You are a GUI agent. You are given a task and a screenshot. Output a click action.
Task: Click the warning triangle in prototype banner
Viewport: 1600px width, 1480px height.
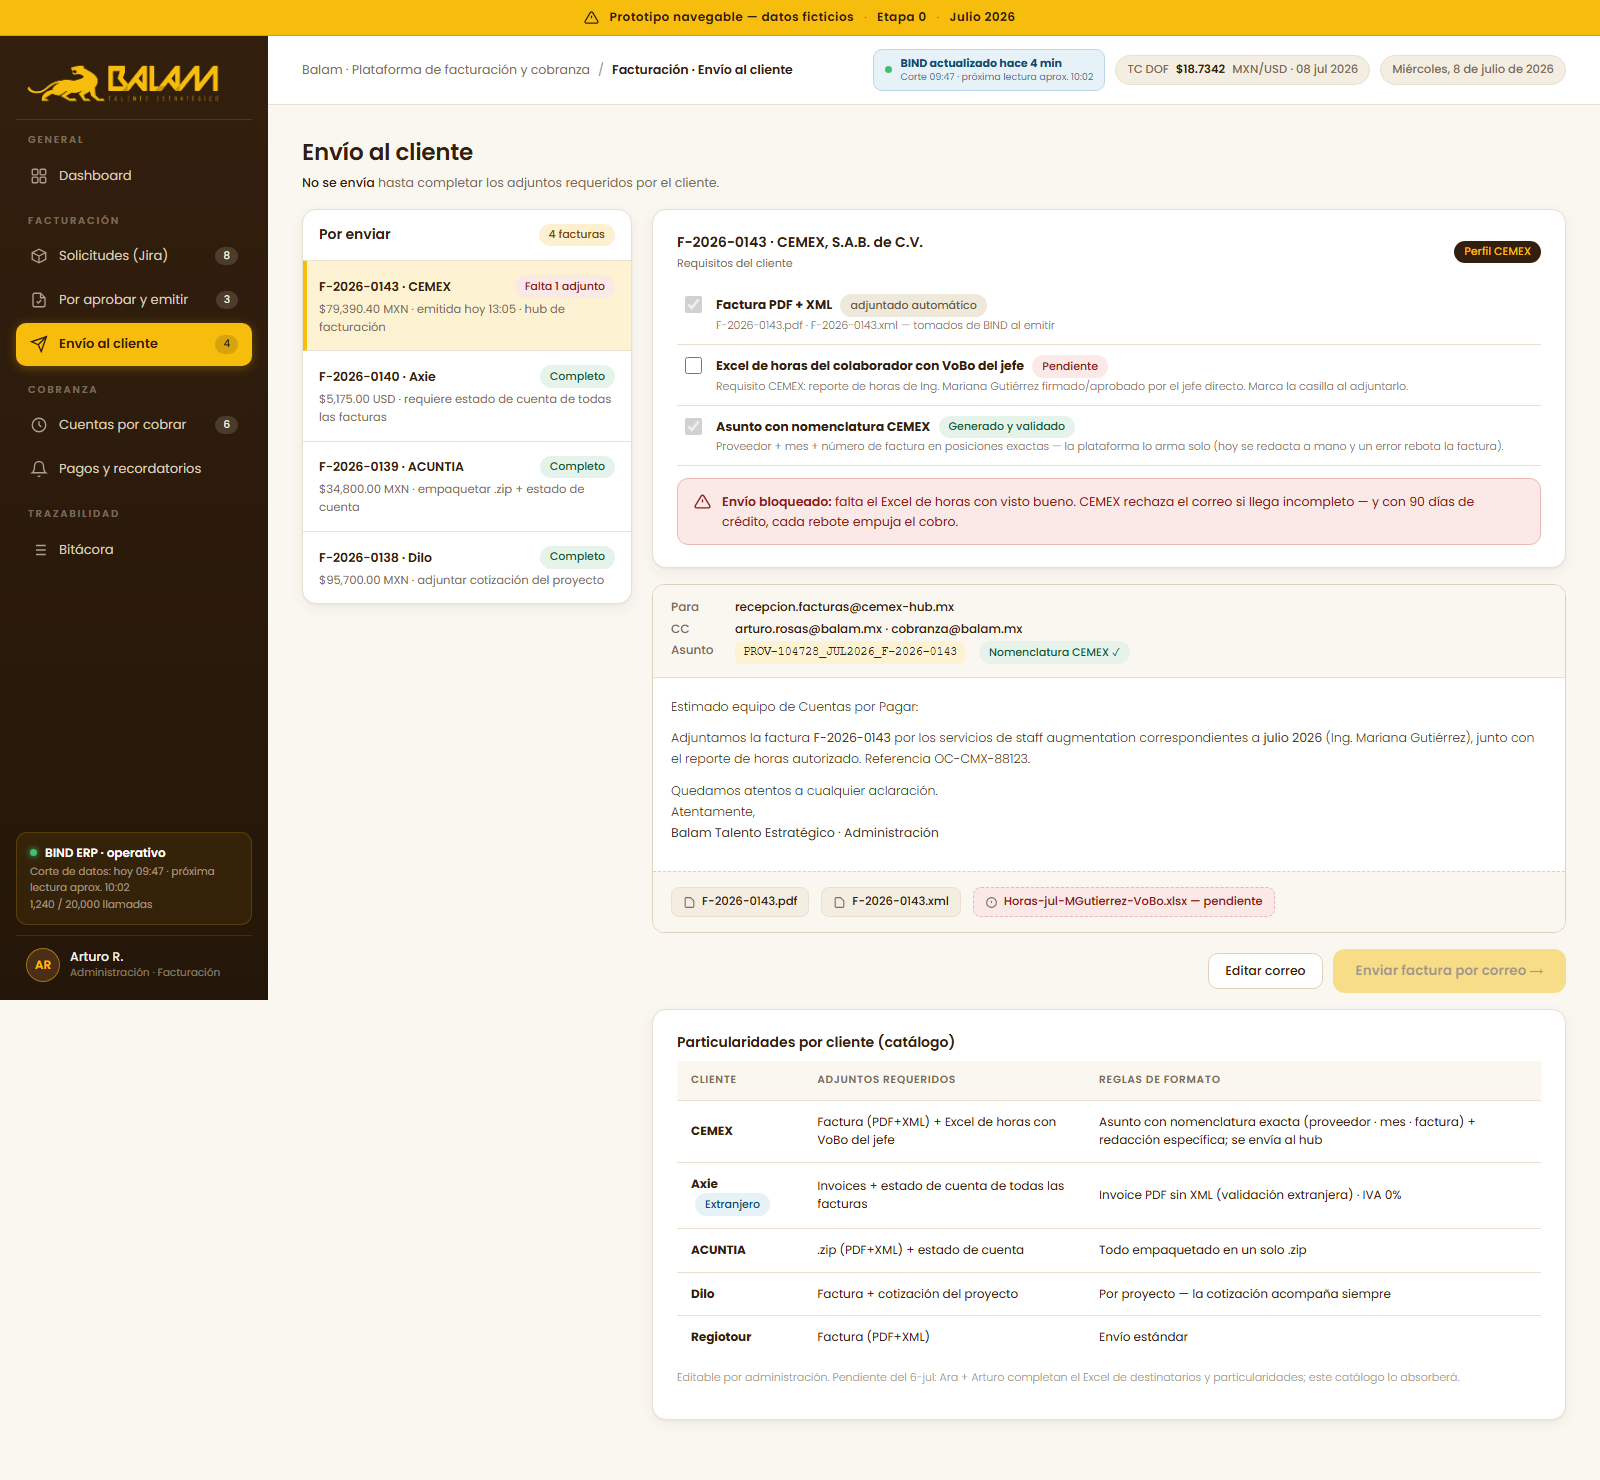(x=591, y=17)
